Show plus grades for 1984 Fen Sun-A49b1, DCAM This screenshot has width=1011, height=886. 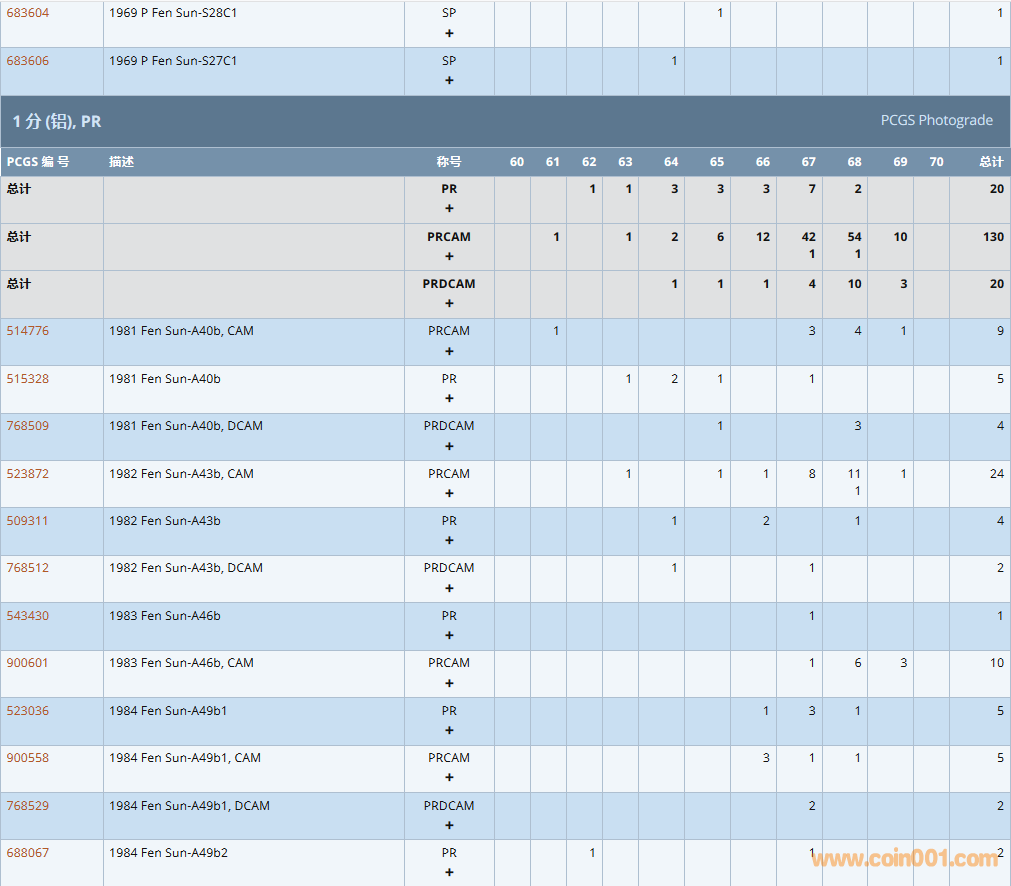click(x=449, y=826)
